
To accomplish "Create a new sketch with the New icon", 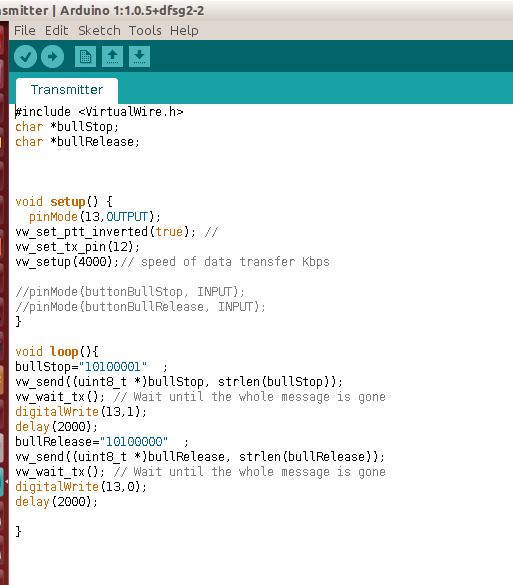I will (85, 57).
